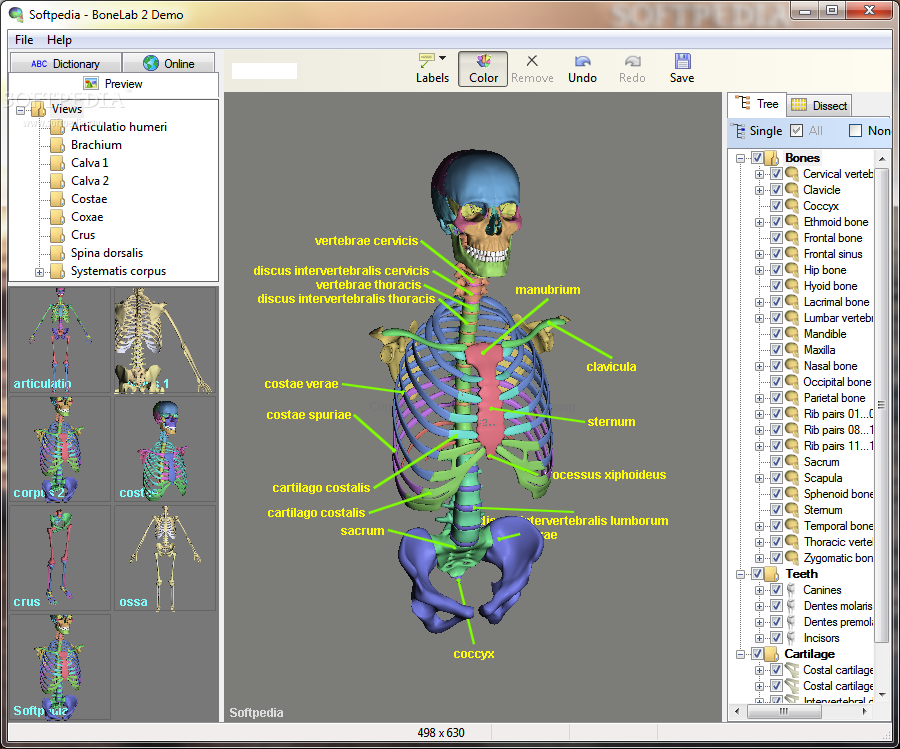This screenshot has height=749, width=900.
Task: Collapse the Teeth tree group
Action: 740,574
